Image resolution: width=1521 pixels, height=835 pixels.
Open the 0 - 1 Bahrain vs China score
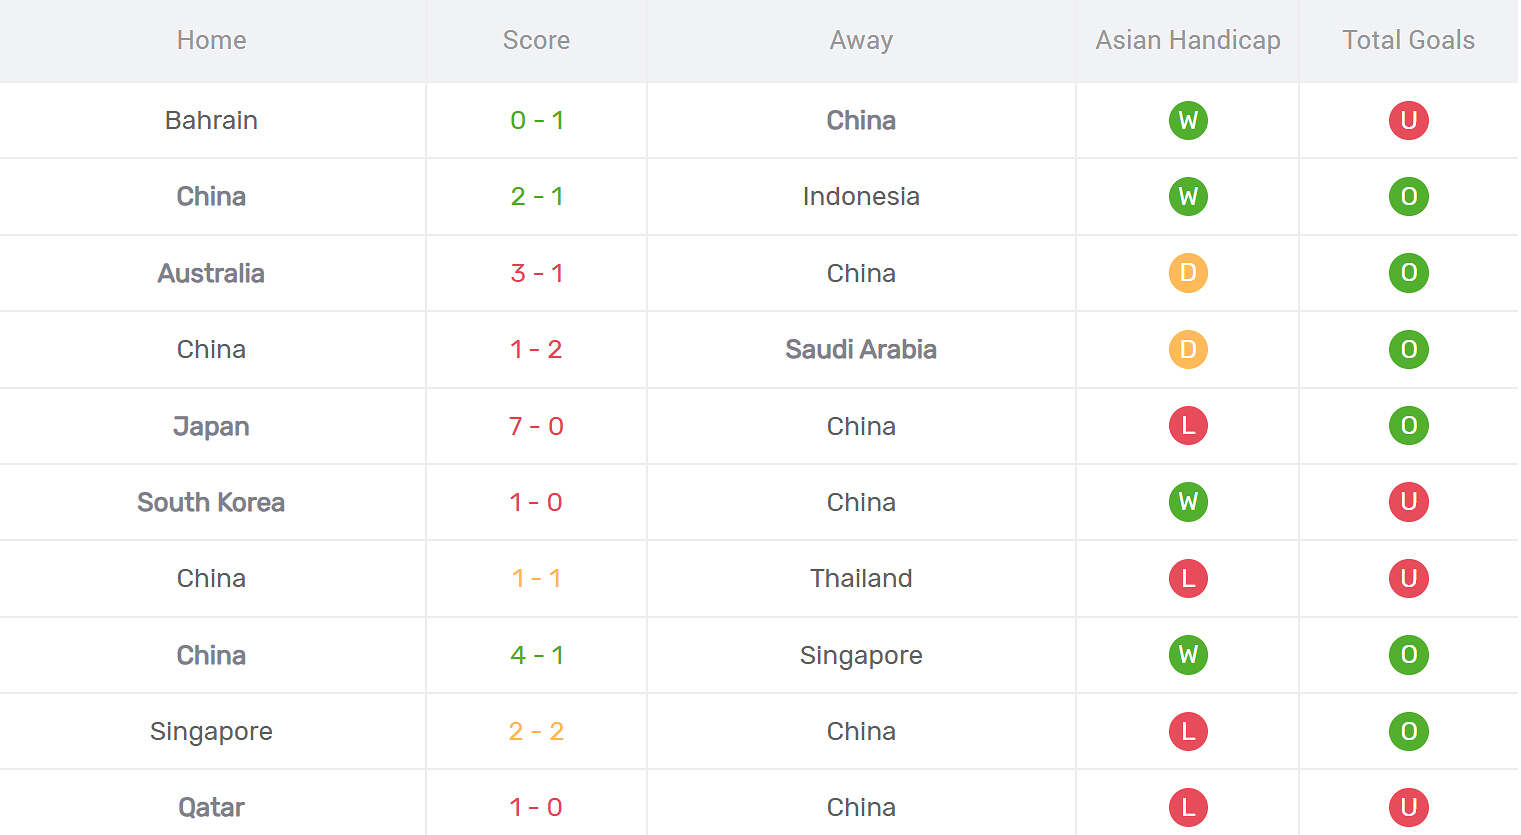pyautogui.click(x=536, y=120)
